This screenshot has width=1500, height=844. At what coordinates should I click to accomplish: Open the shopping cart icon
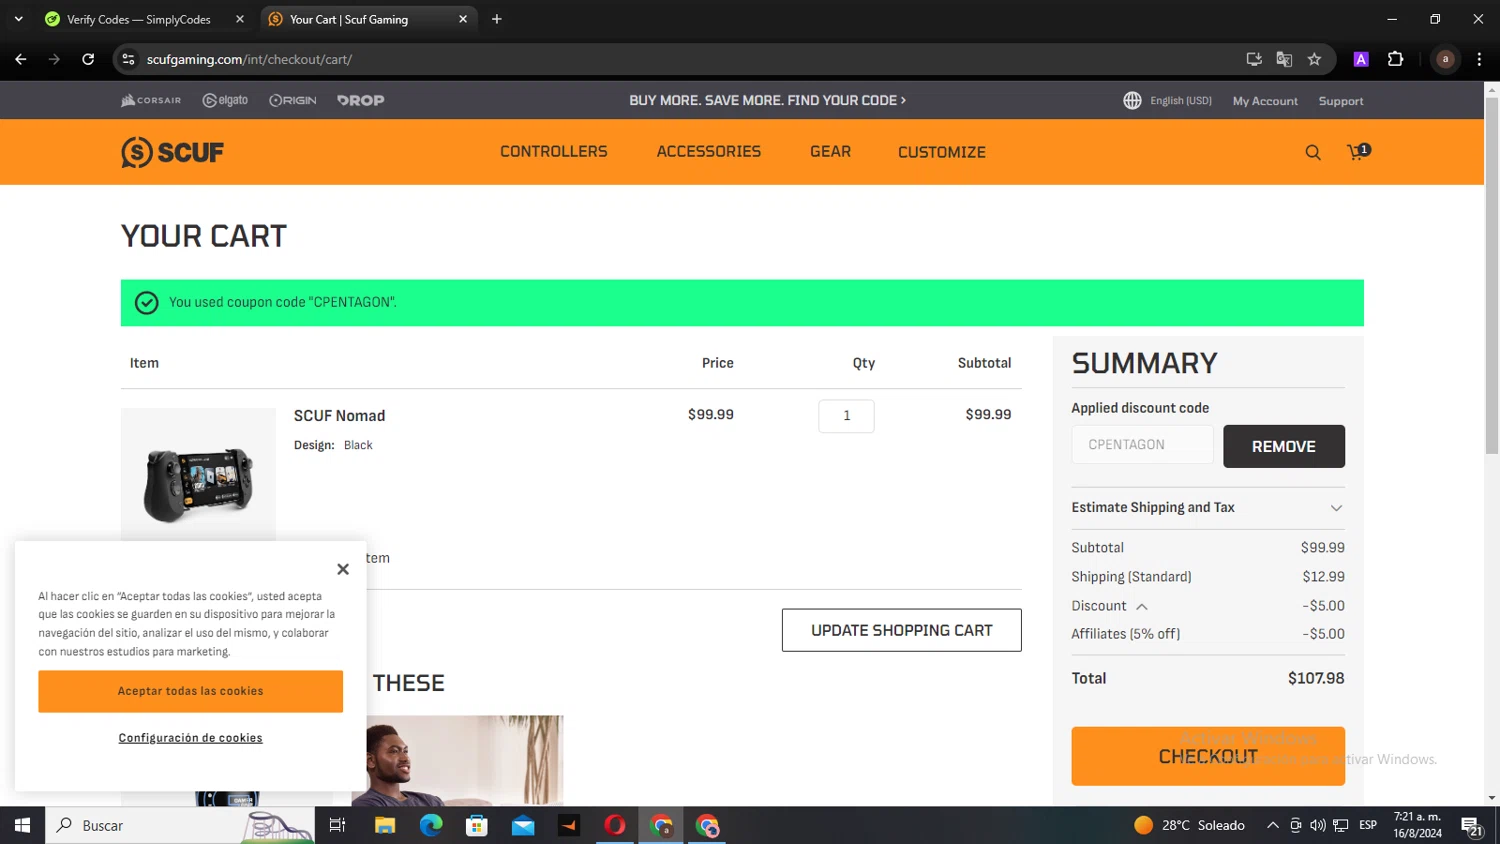tap(1358, 151)
